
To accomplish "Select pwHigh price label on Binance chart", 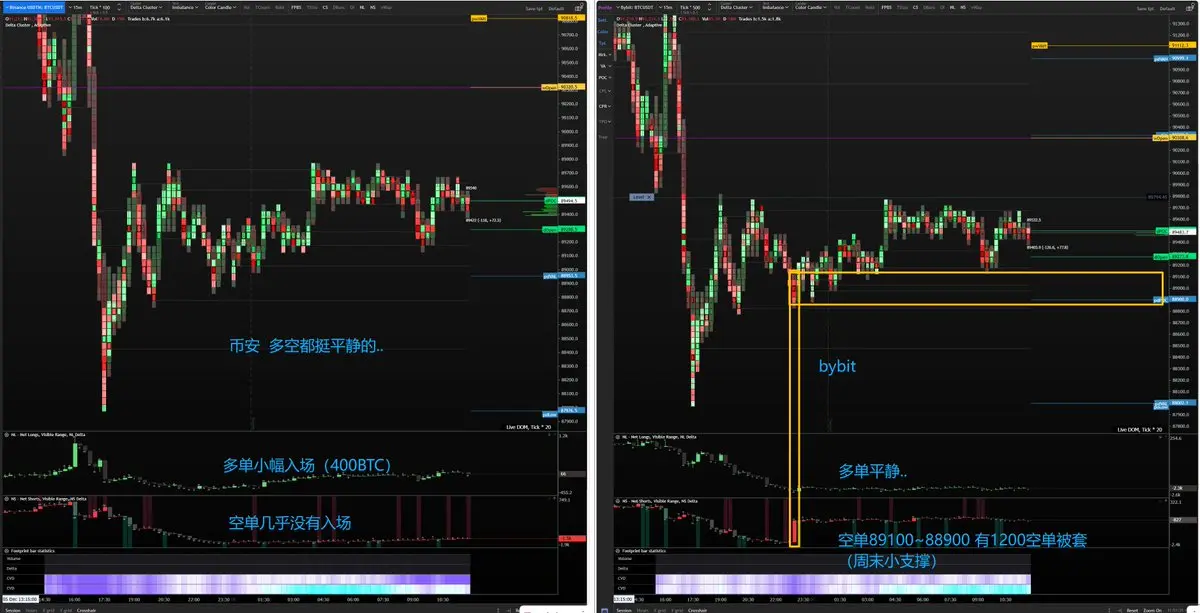I will (x=478, y=18).
